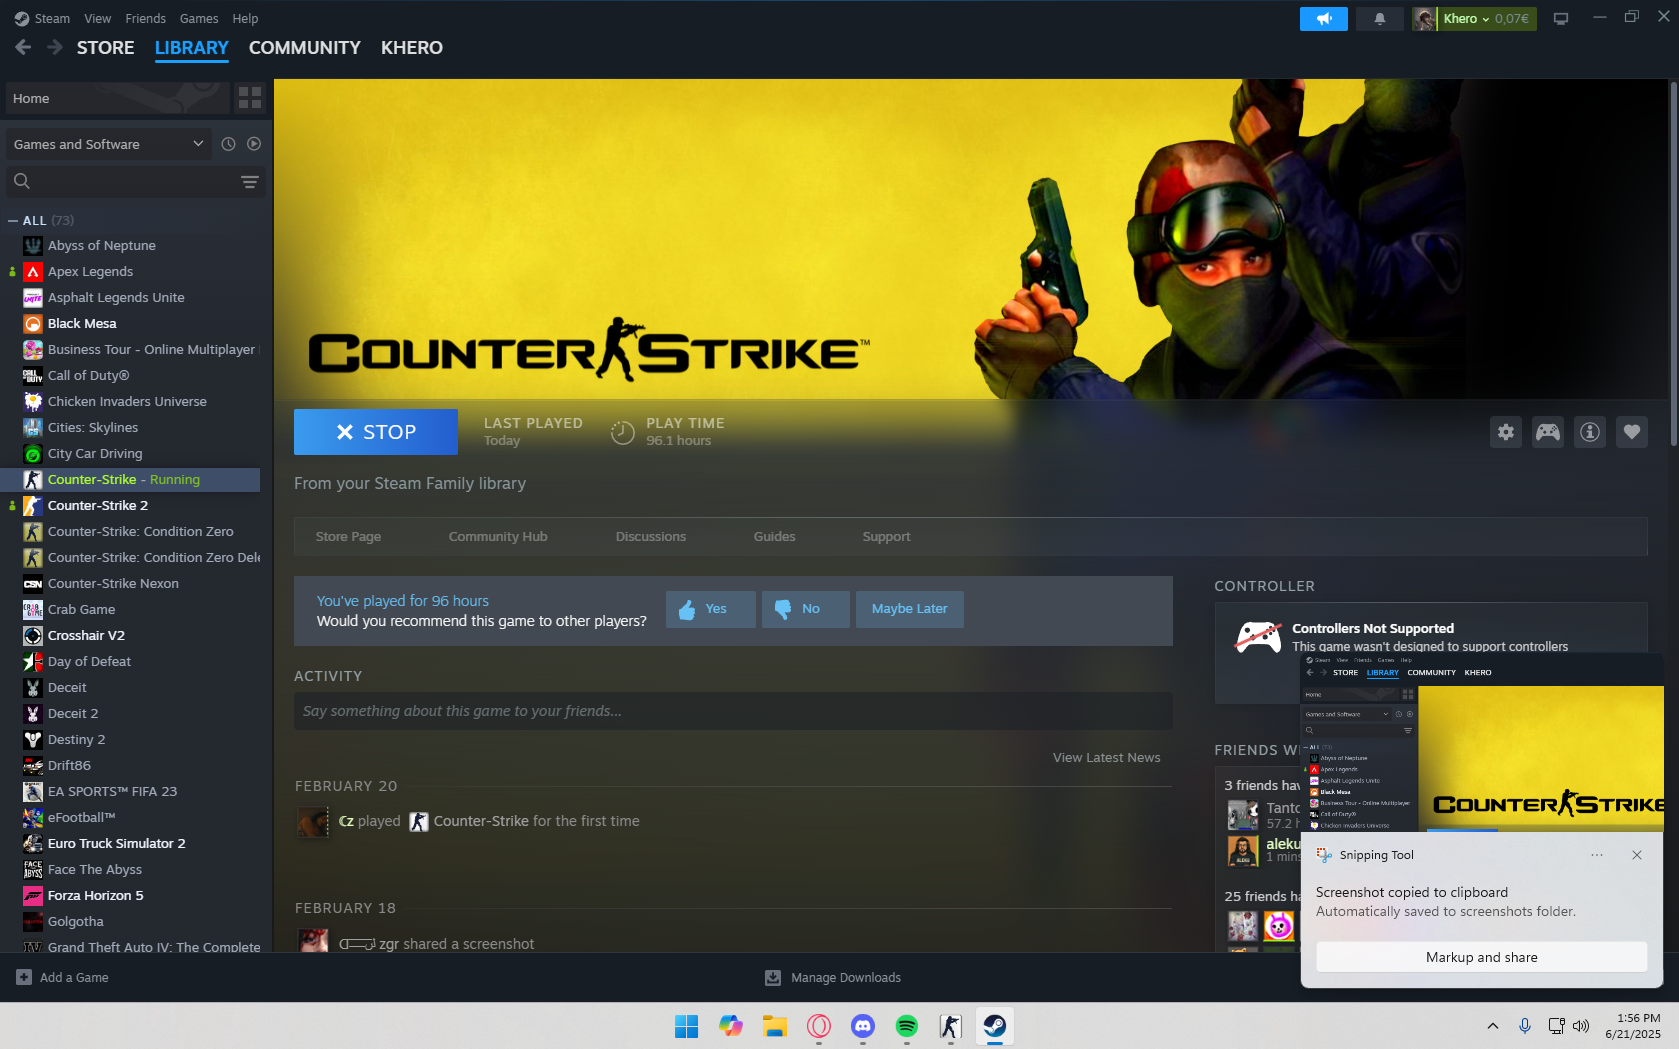This screenshot has width=1679, height=1049.
Task: Click the Steam announcements megaphone icon
Action: coord(1323,19)
